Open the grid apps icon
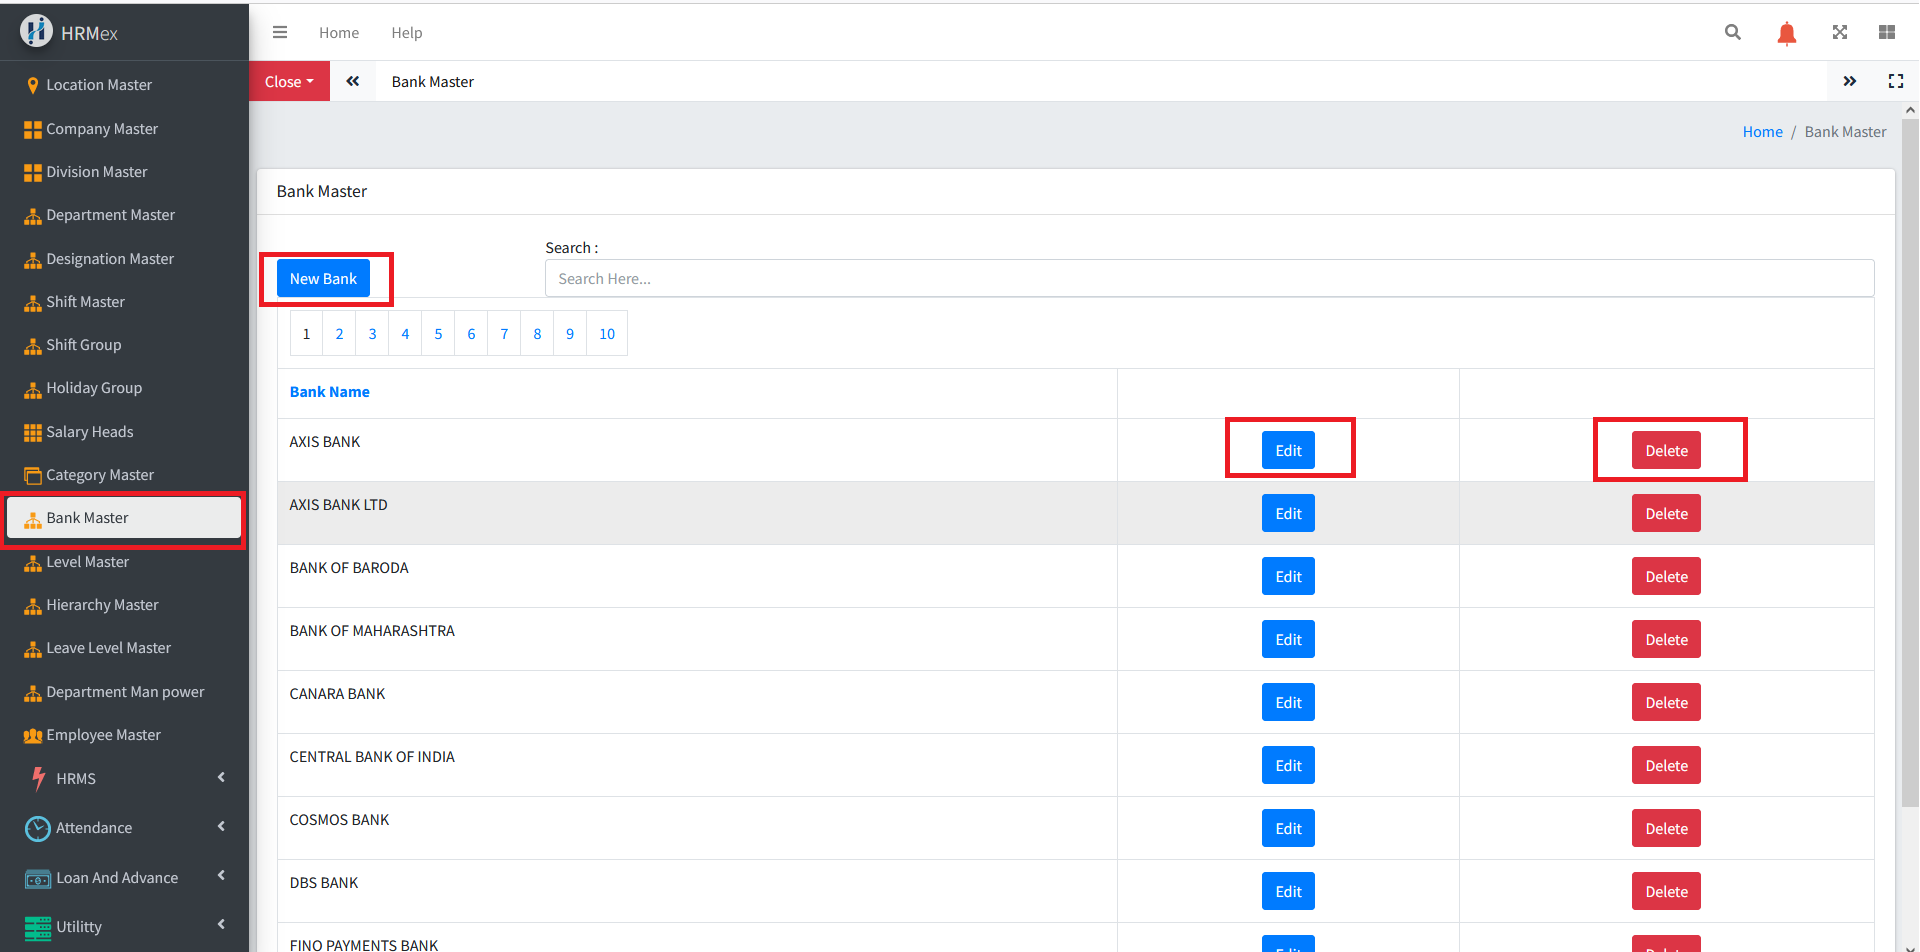1920x952 pixels. 1887,32
